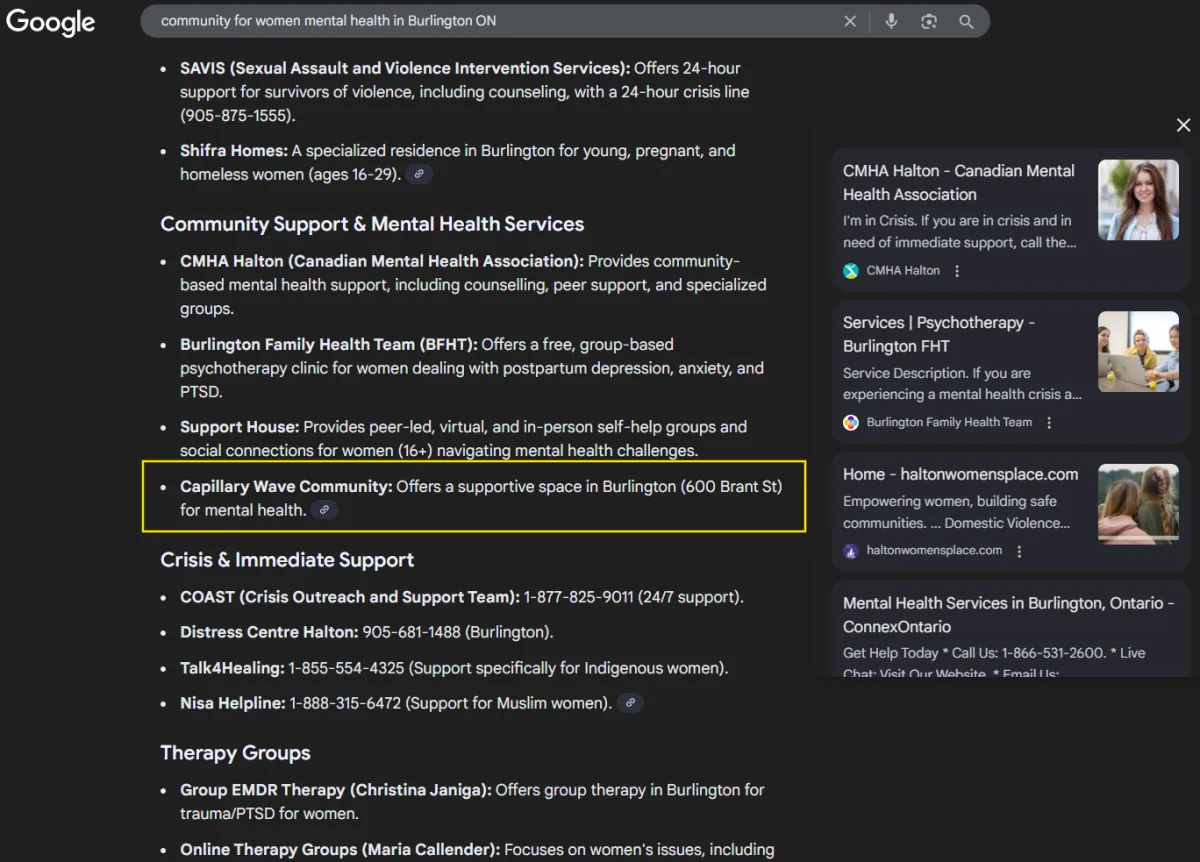Start voice search with microphone icon
Screen dimensions: 1200x862
891,21
